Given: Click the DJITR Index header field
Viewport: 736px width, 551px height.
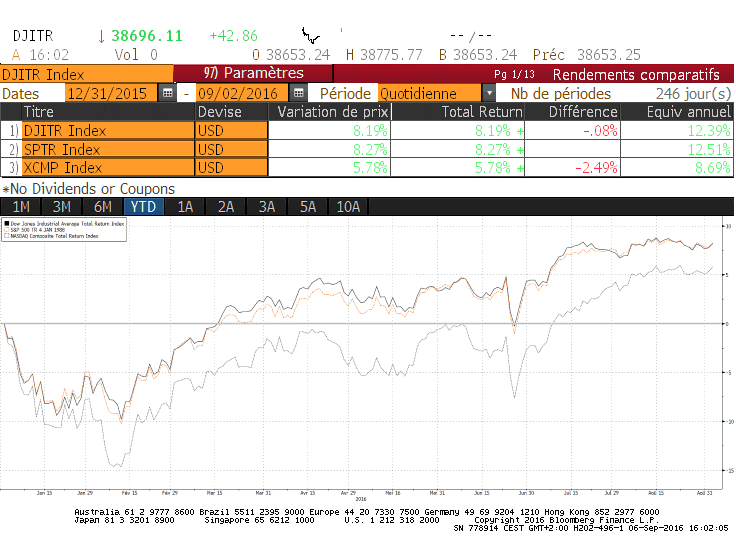Looking at the screenshot, I should (87, 74).
